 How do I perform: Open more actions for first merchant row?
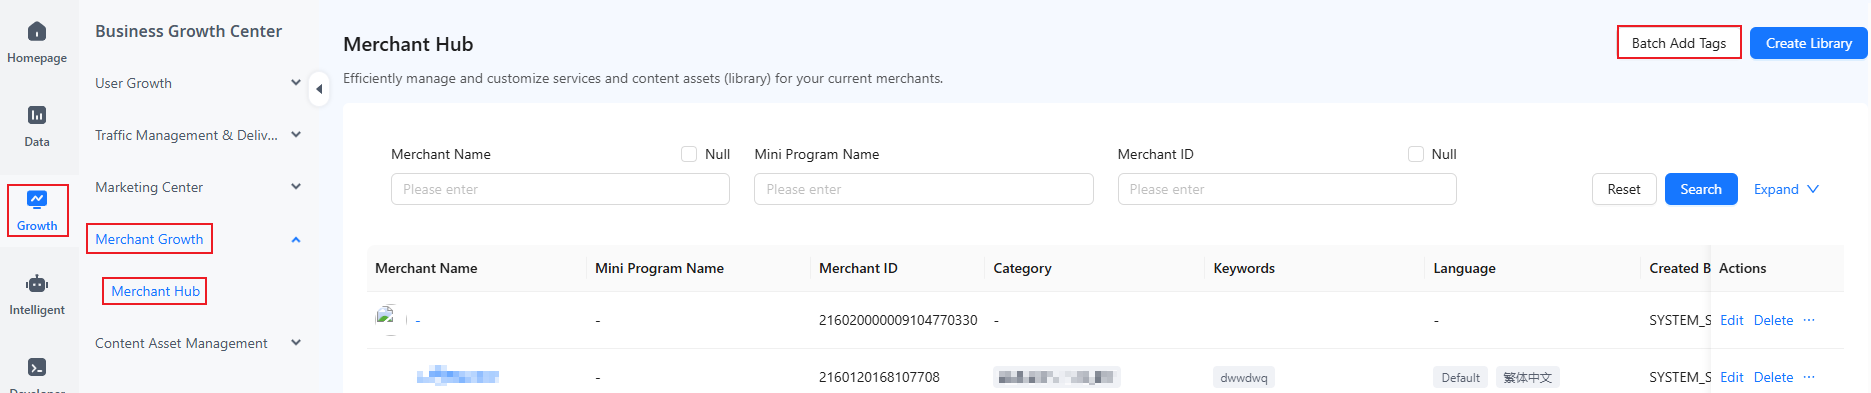coord(1809,320)
